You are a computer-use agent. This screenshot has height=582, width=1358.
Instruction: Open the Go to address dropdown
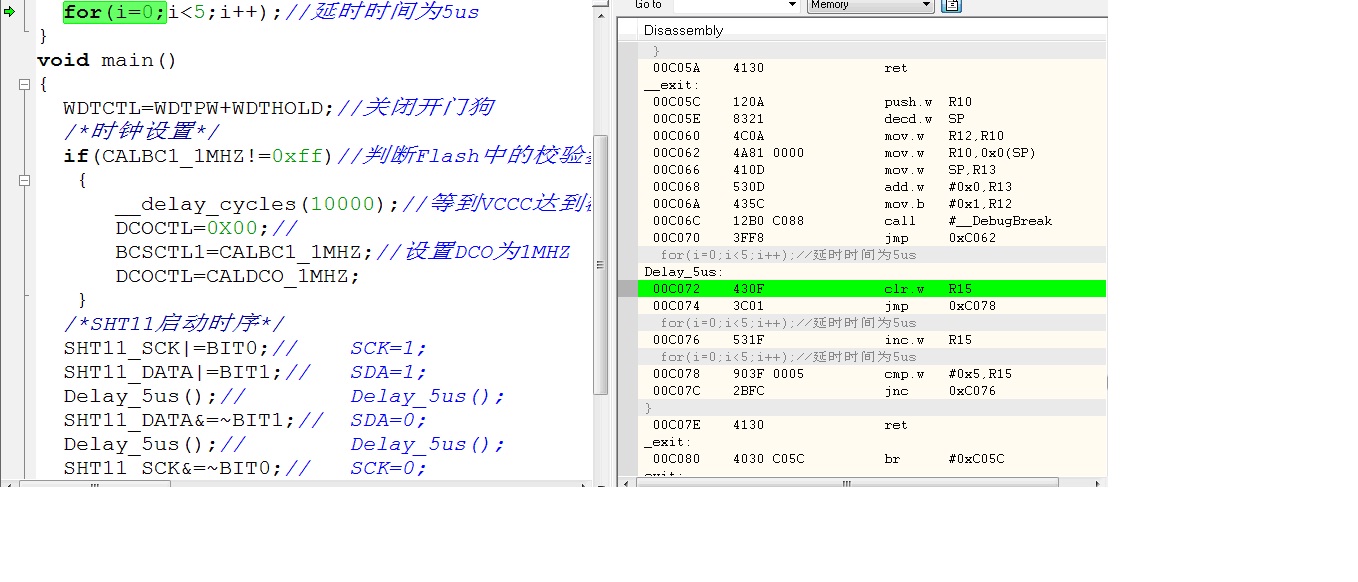792,5
